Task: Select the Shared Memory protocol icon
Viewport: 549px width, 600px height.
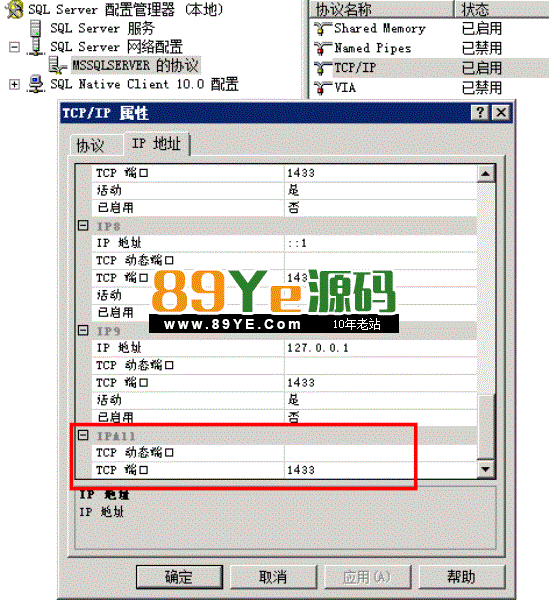Action: (323, 29)
